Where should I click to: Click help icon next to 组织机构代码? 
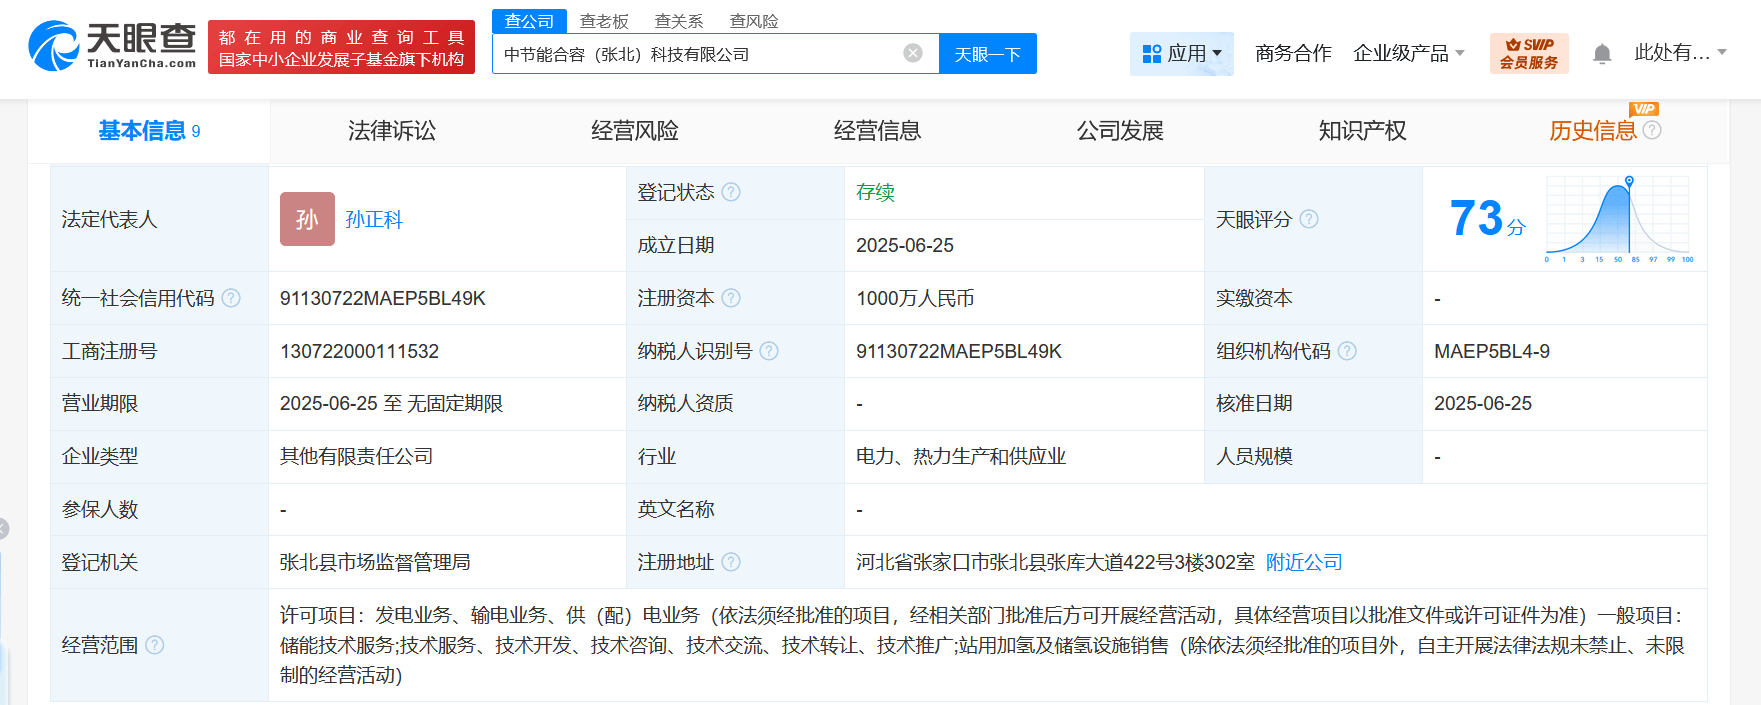[1347, 351]
